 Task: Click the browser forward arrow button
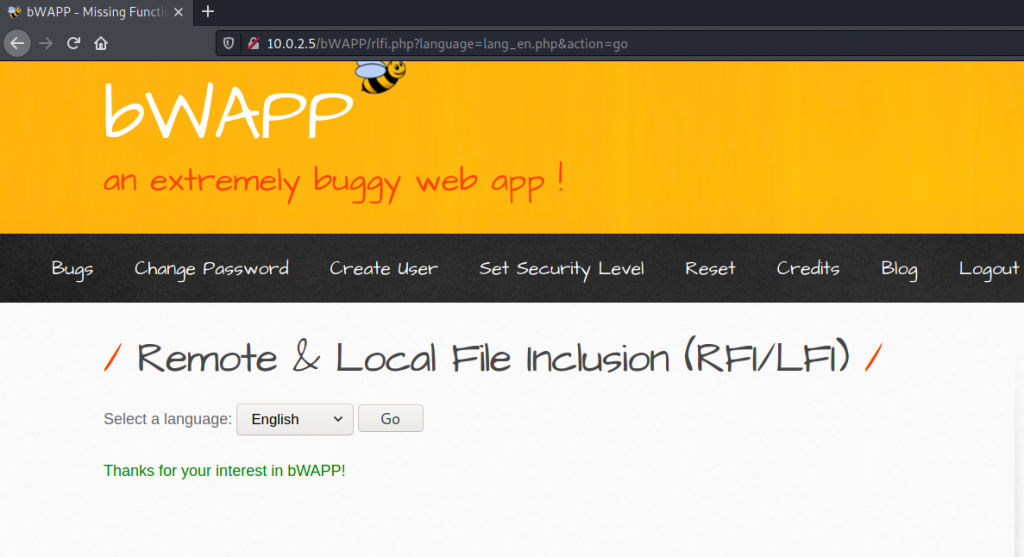[45, 43]
